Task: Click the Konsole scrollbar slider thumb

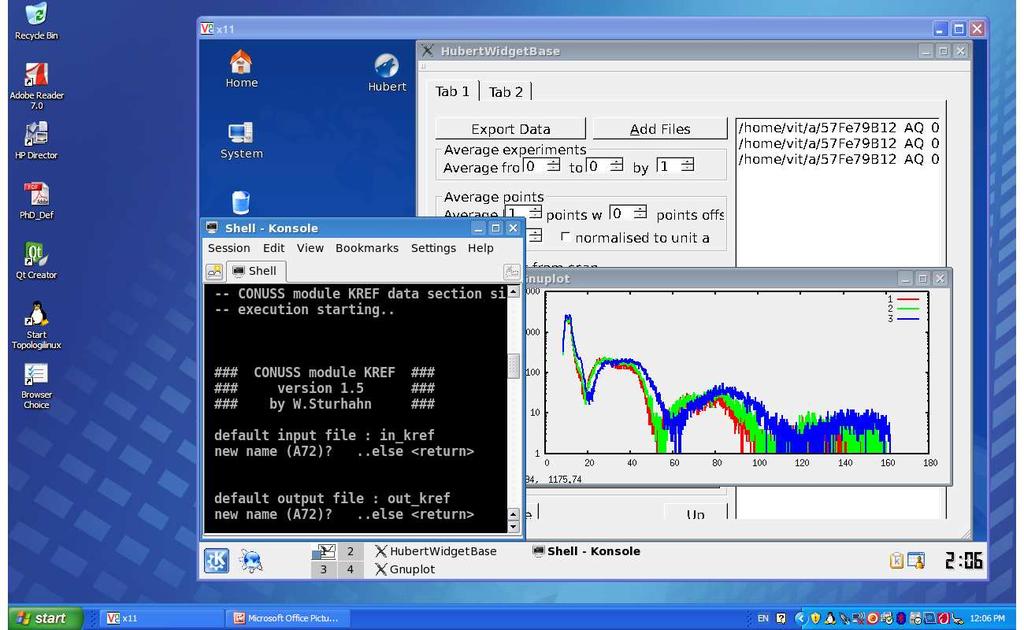Action: [x=514, y=366]
